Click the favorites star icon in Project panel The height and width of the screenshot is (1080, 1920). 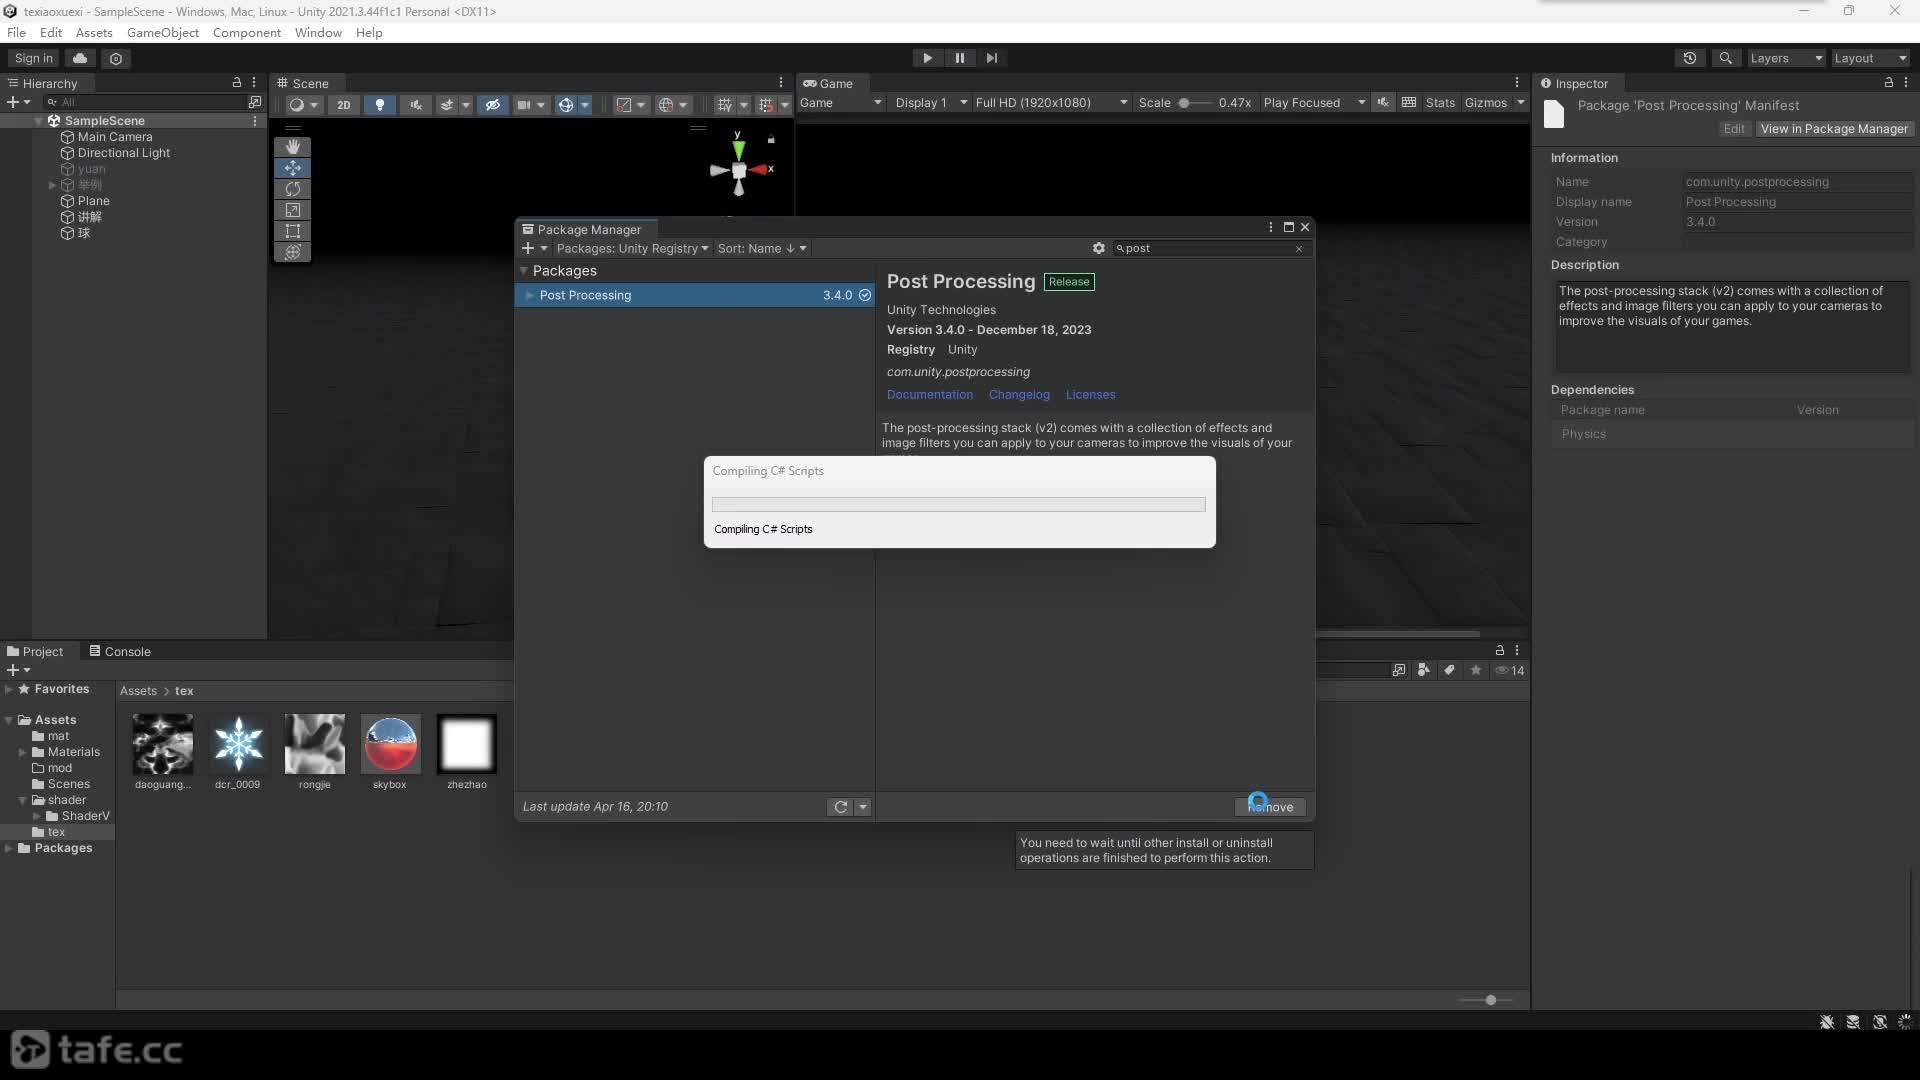pyautogui.click(x=1476, y=670)
